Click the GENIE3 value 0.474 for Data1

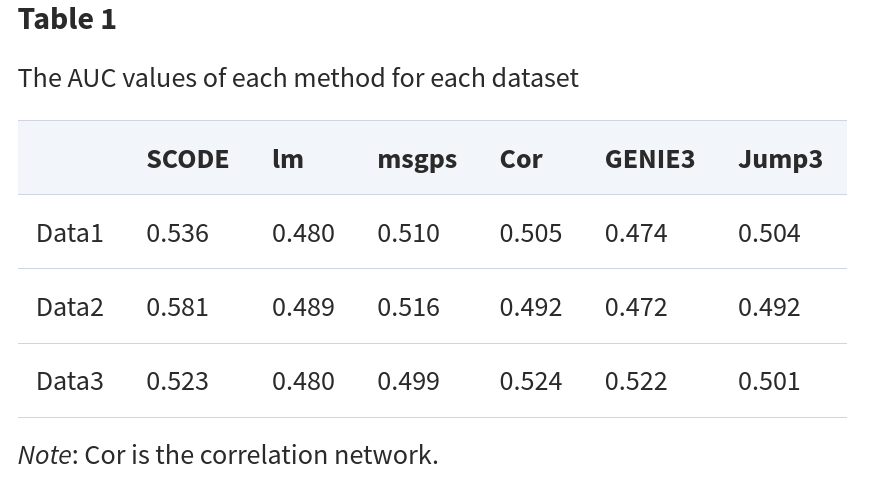pos(635,233)
